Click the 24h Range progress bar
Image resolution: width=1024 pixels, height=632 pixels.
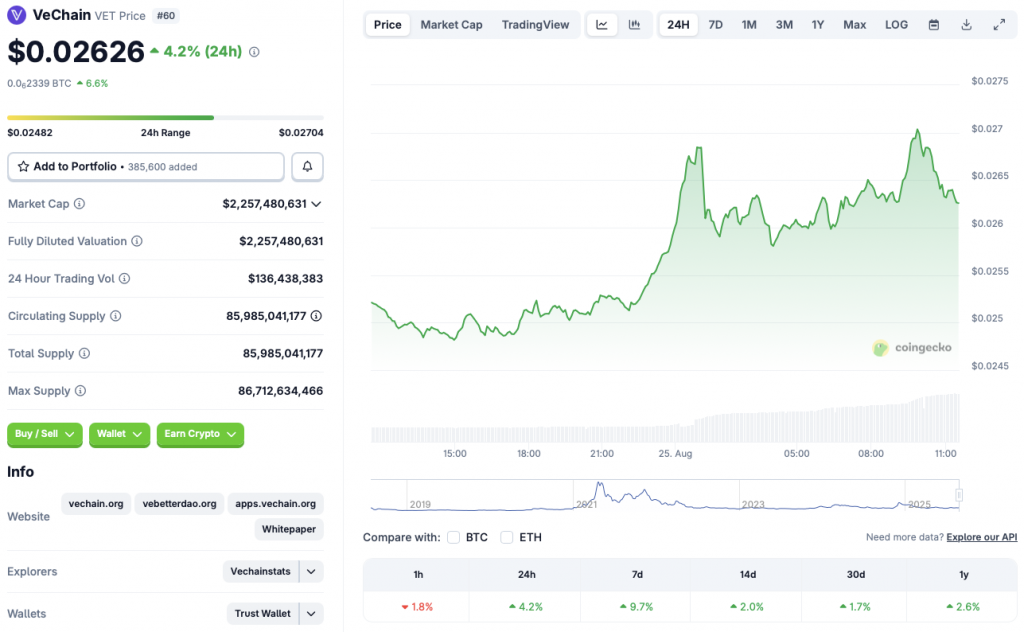[165, 118]
